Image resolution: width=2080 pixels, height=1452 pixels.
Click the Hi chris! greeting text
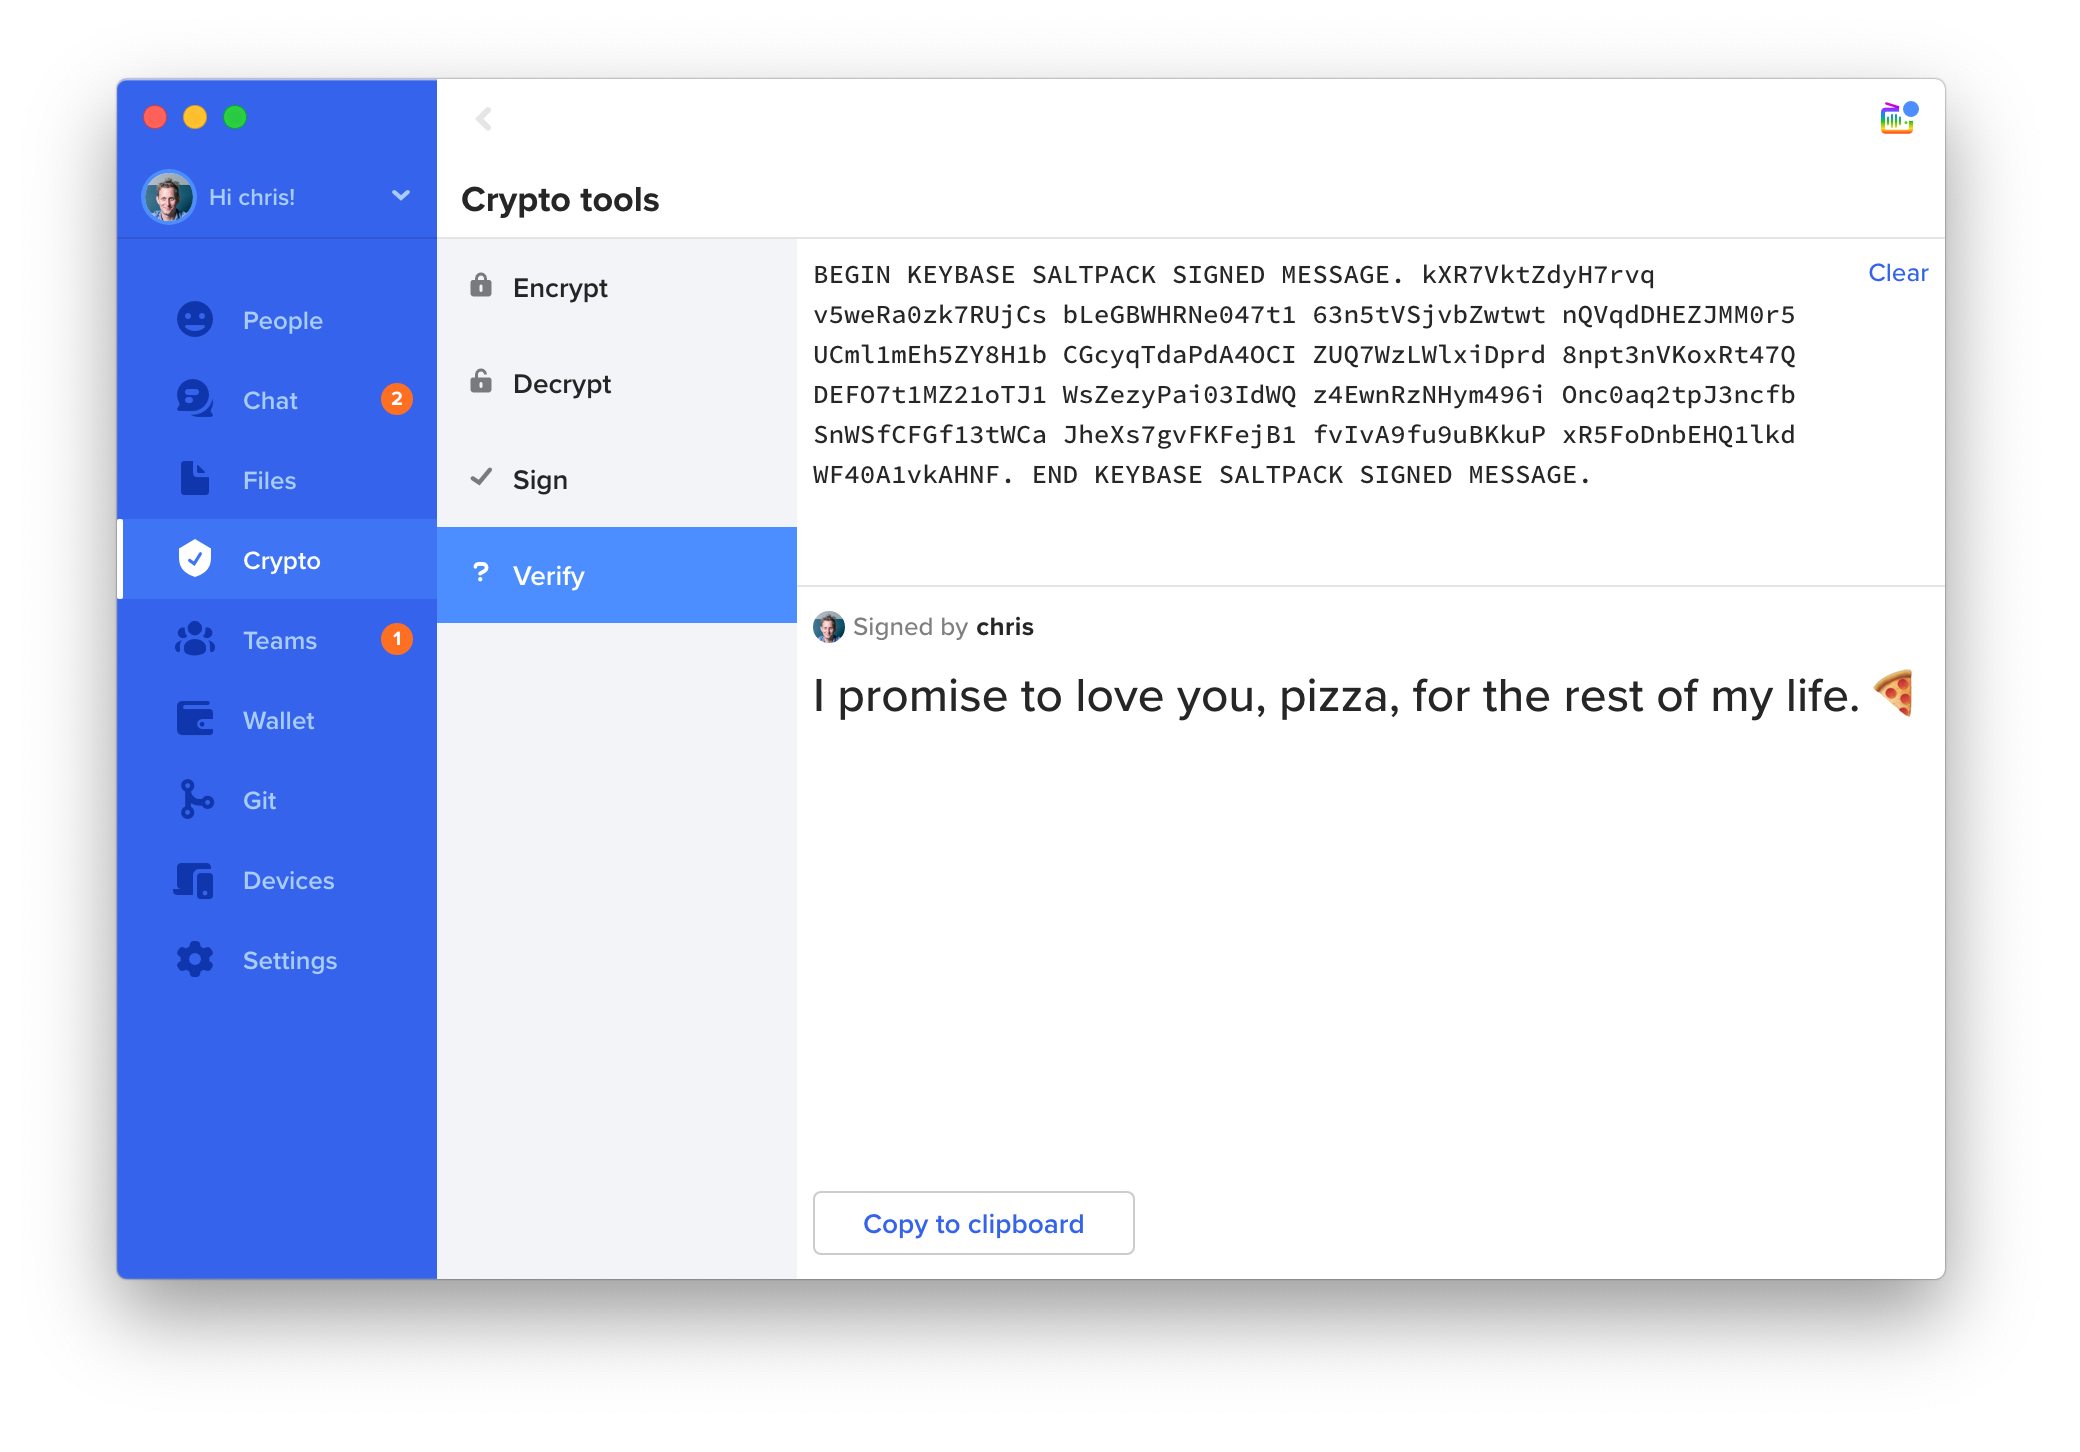coord(252,197)
